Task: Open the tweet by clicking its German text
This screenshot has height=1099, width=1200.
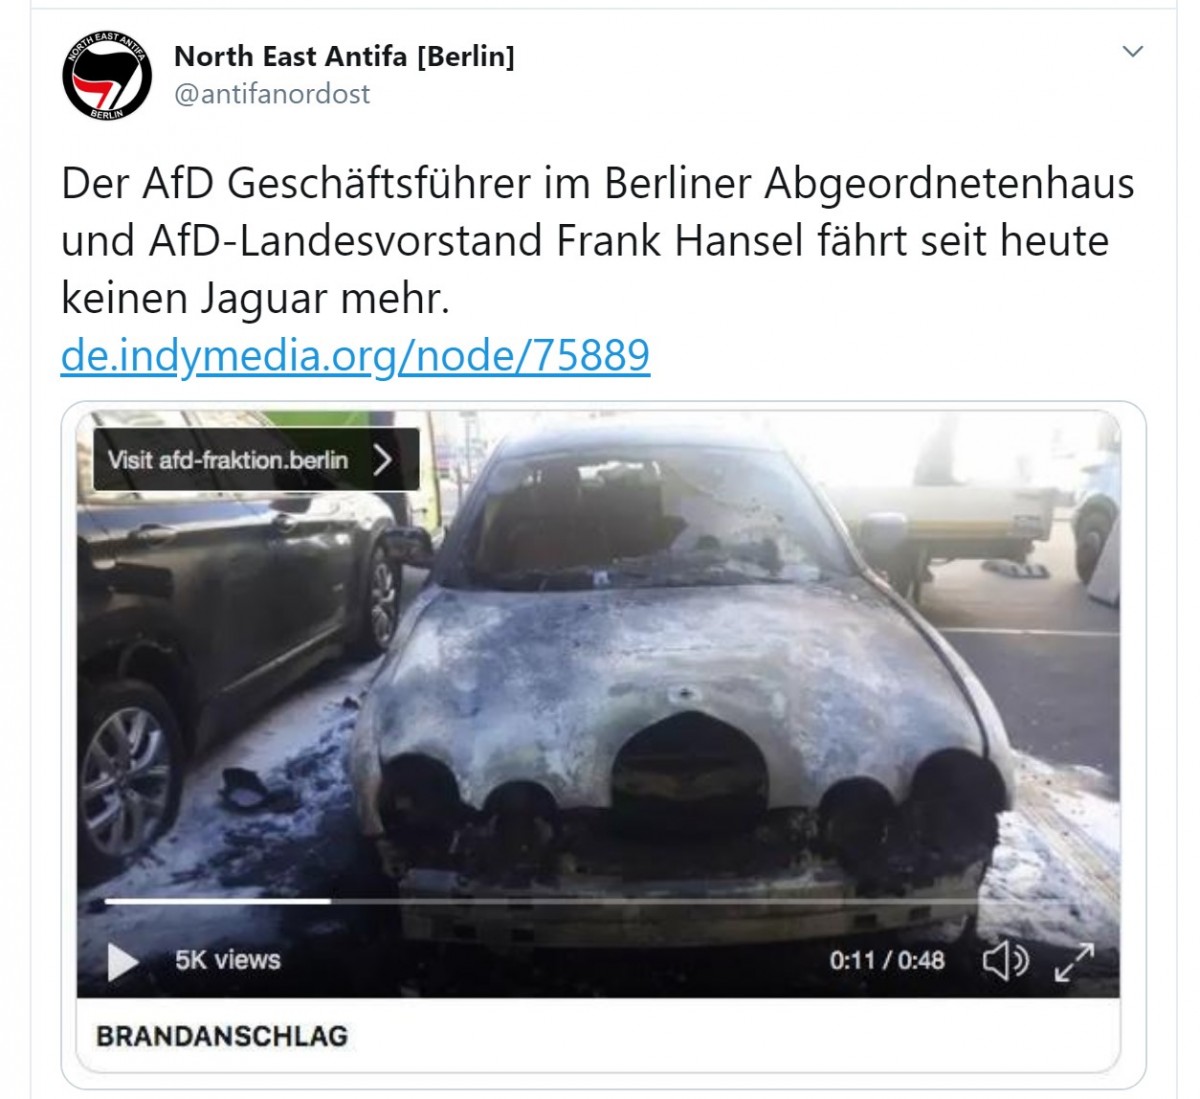Action: (x=597, y=241)
